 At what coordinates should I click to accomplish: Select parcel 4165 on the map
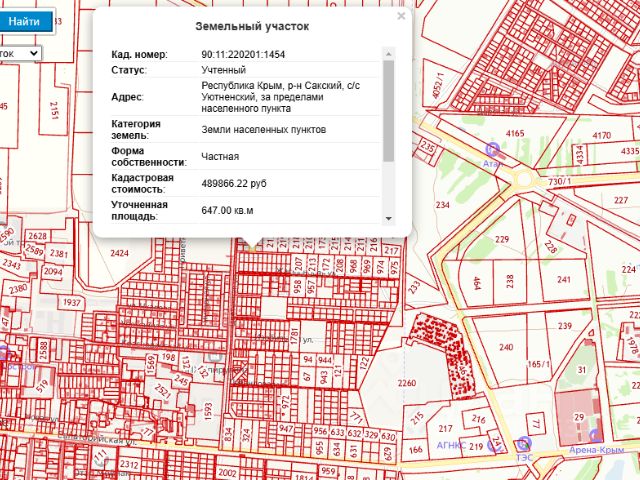click(x=515, y=133)
